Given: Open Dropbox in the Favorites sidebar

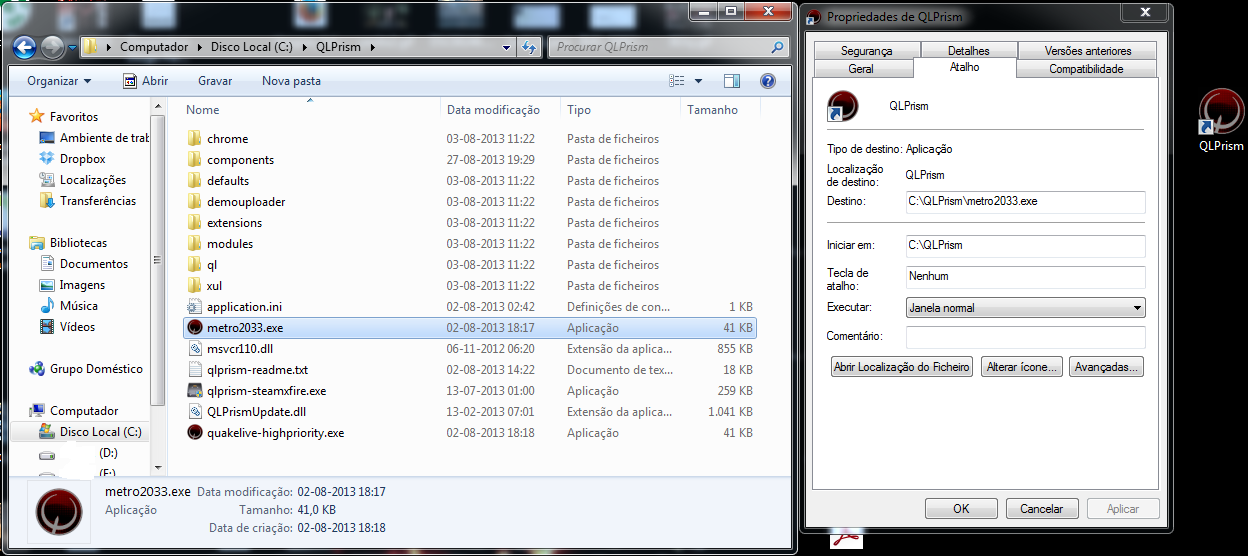Looking at the screenshot, I should click(x=82, y=159).
